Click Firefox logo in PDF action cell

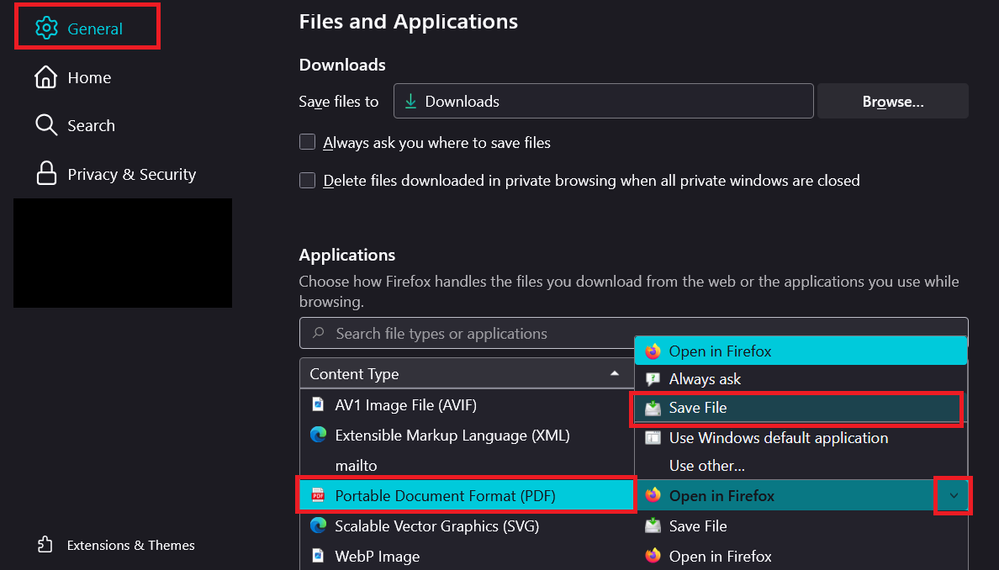point(652,495)
